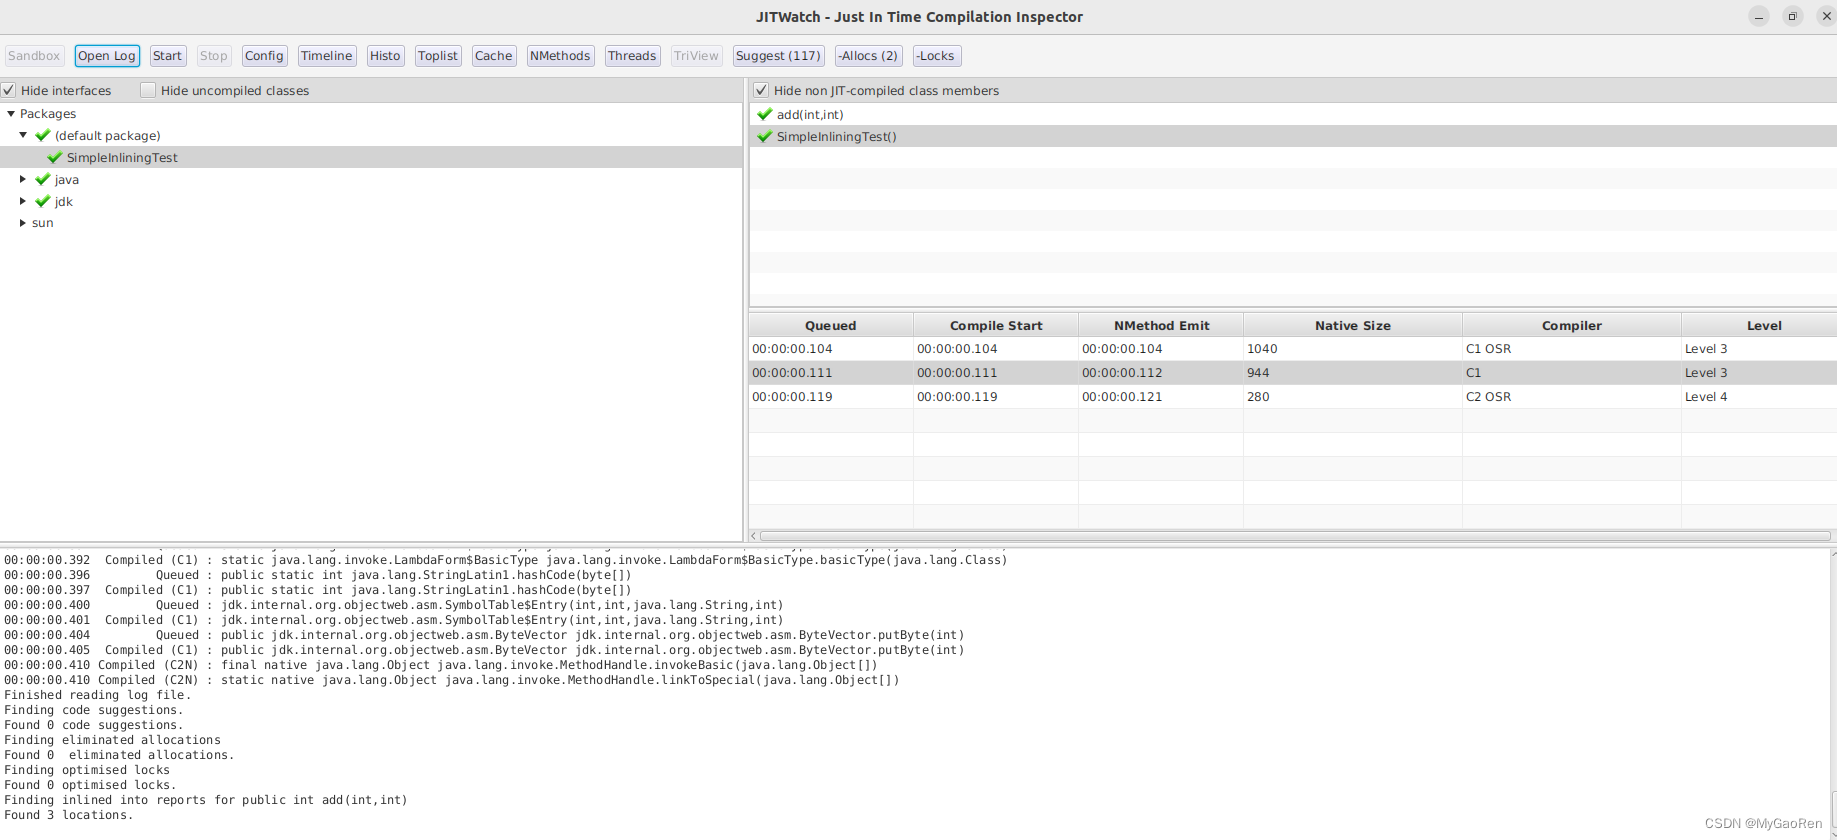Image resolution: width=1837 pixels, height=840 pixels.
Task: Click 'Found 0 code suggestions.' log line
Action: point(94,725)
